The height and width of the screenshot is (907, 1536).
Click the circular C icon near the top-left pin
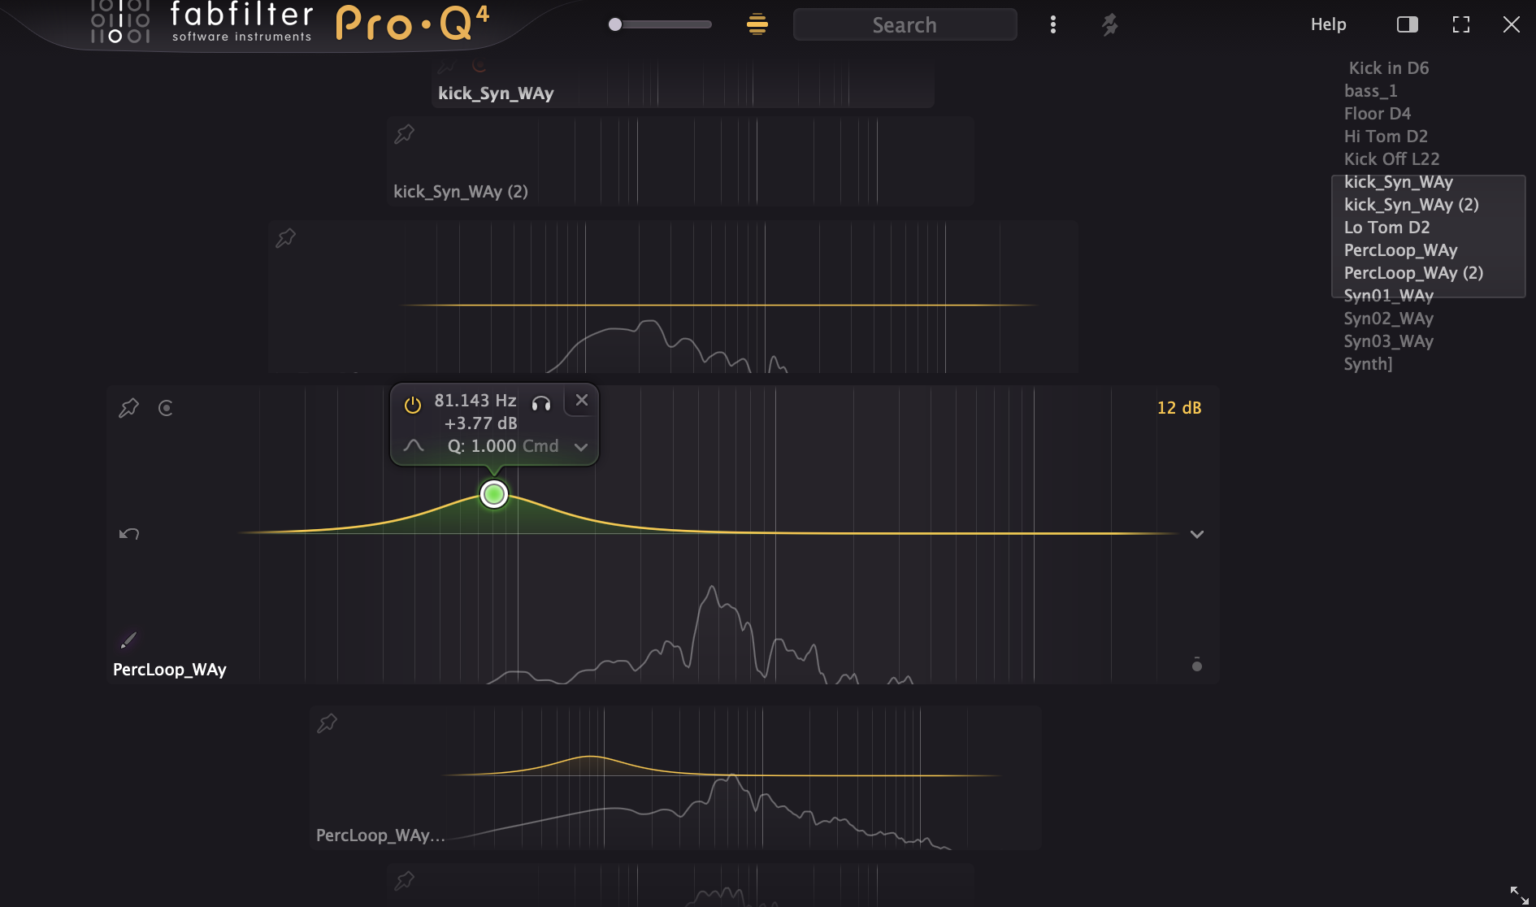tap(166, 408)
